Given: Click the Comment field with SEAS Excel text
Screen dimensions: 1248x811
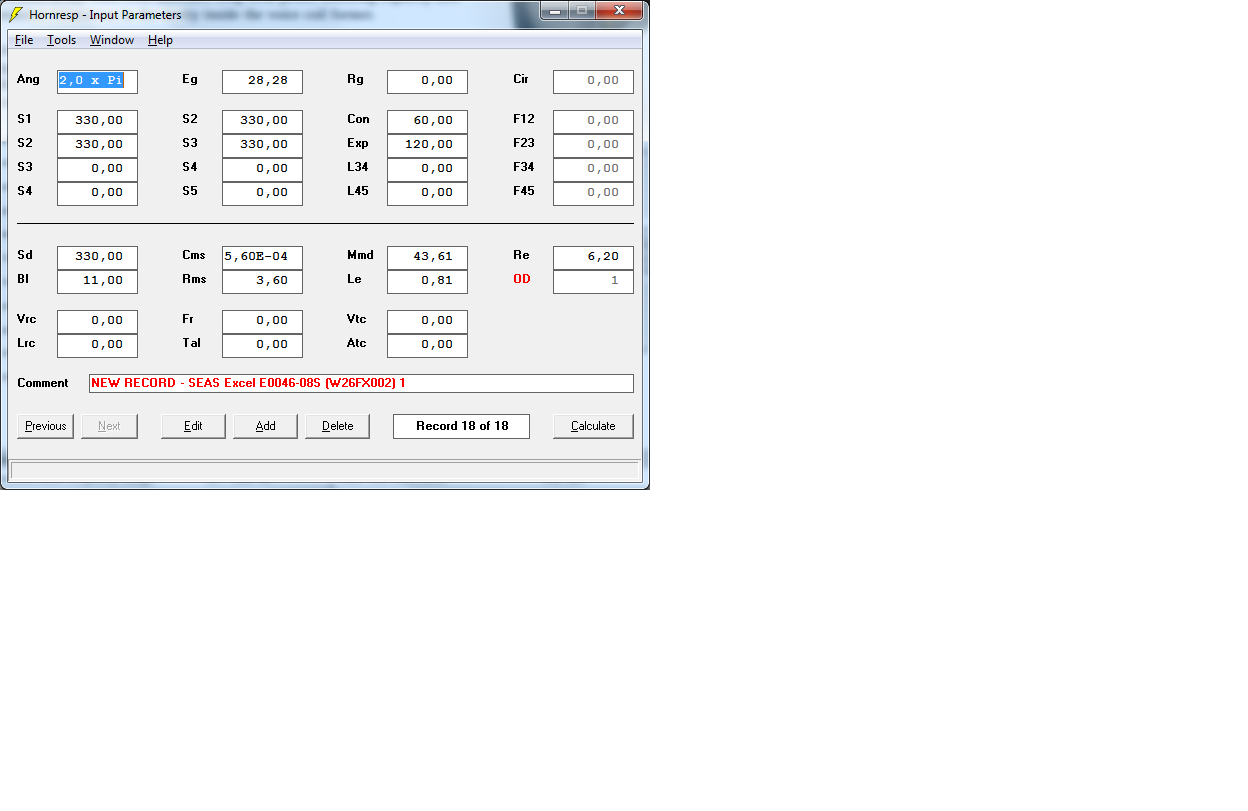Looking at the screenshot, I should pyautogui.click(x=361, y=383).
